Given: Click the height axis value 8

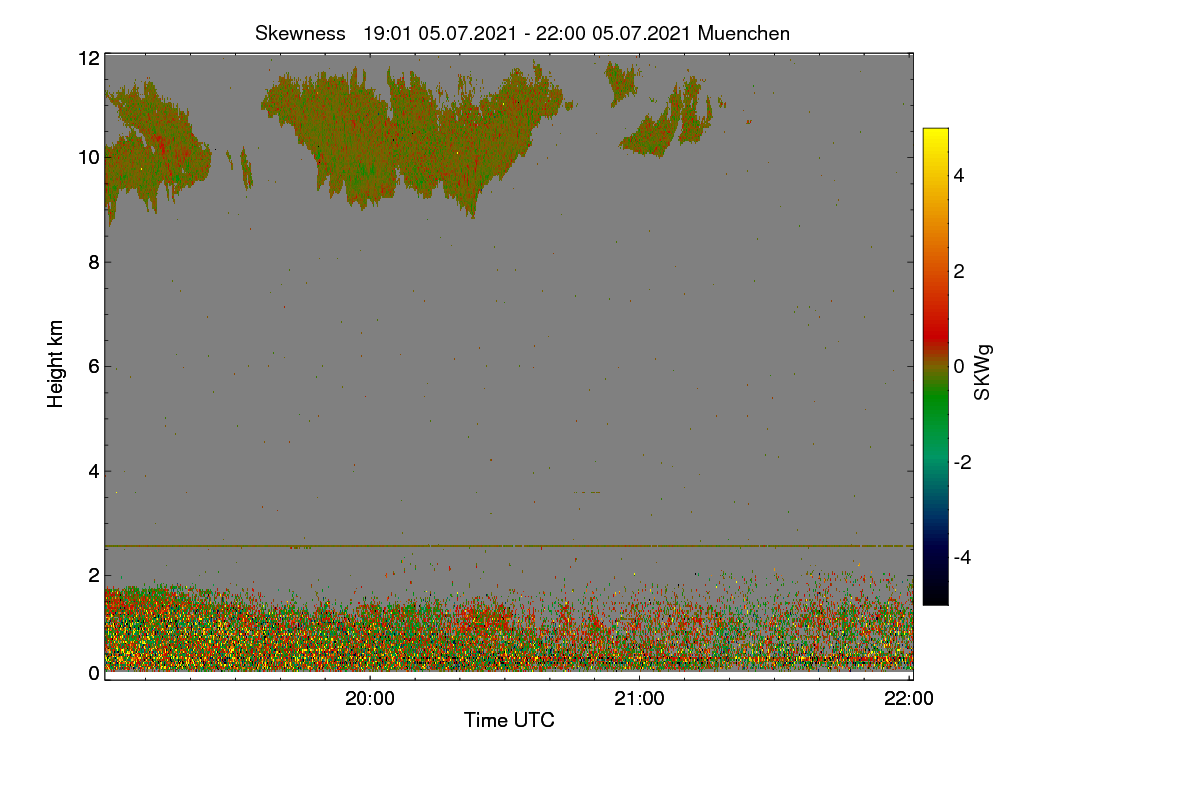Looking at the screenshot, I should tap(93, 262).
